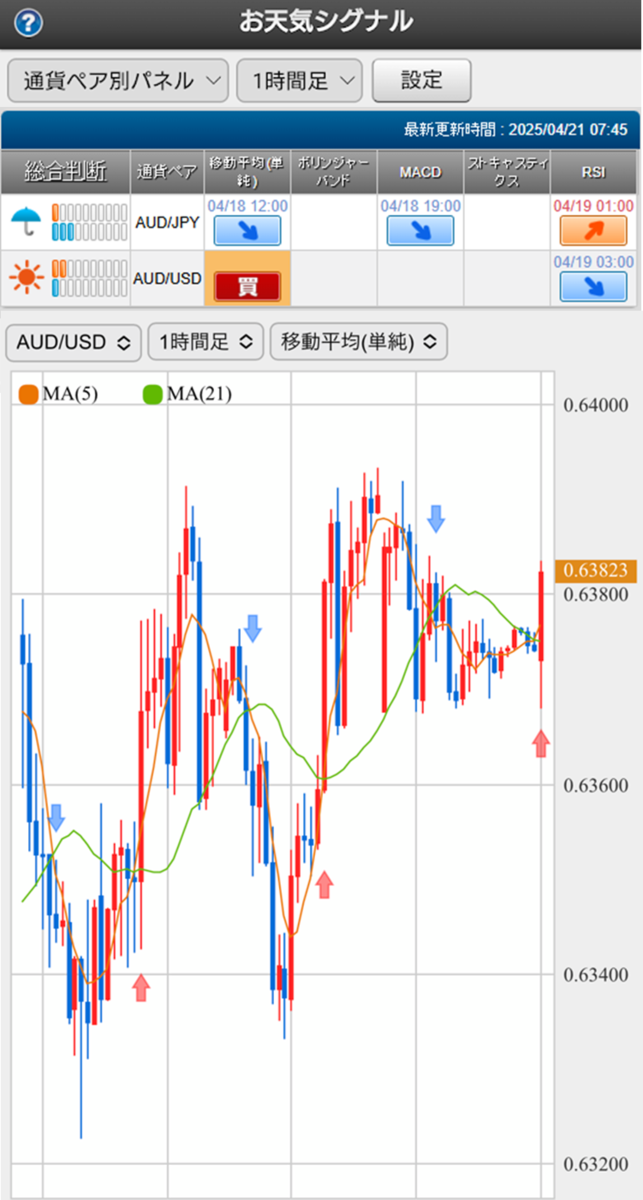Image resolution: width=643 pixels, height=1200 pixels.
Task: Click the AUD/USD RSI blue down arrow
Action: pos(593,287)
